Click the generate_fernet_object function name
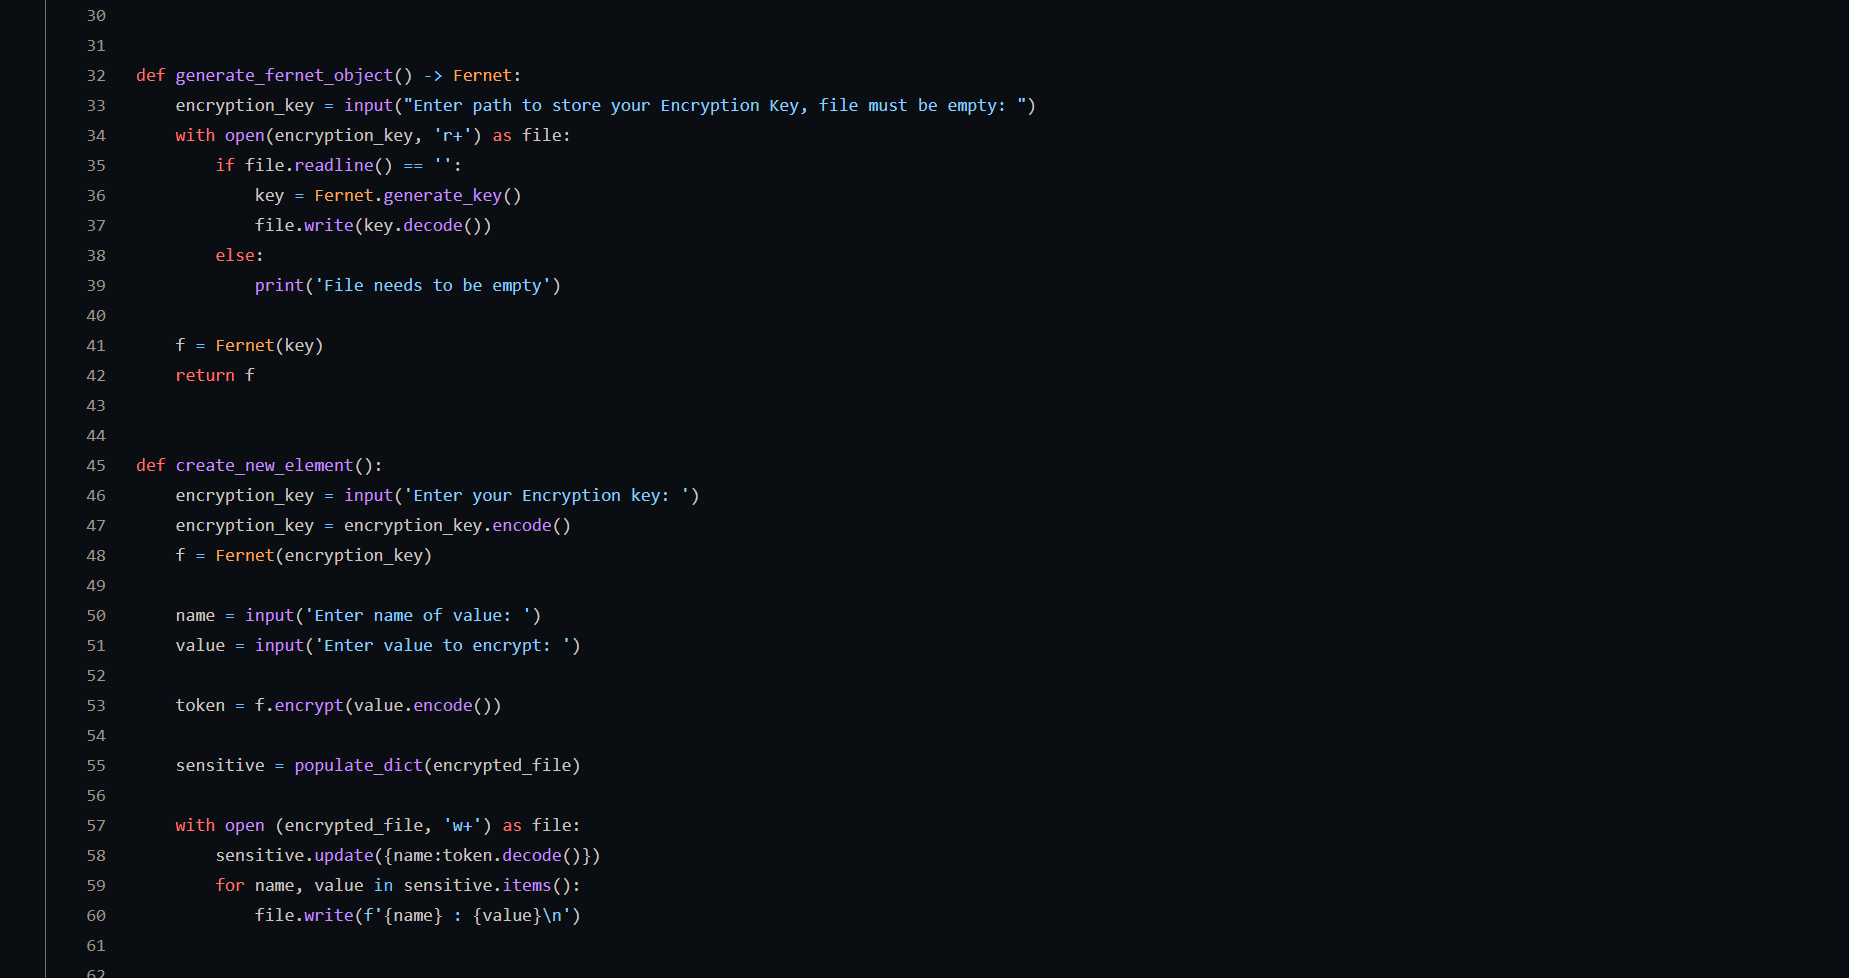The height and width of the screenshot is (978, 1849). click(284, 76)
